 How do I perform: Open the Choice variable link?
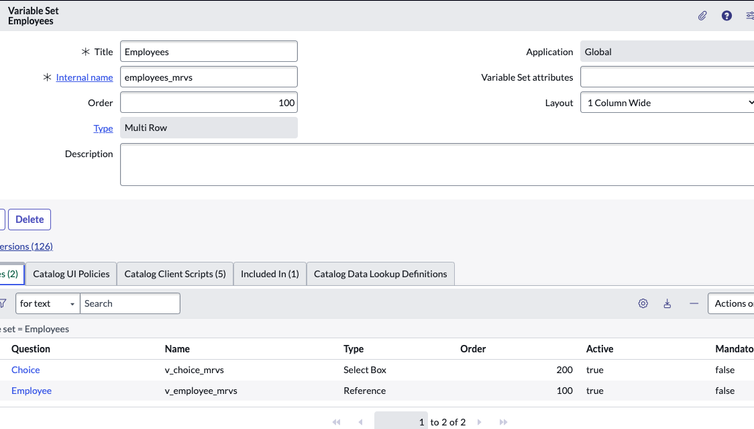point(25,370)
